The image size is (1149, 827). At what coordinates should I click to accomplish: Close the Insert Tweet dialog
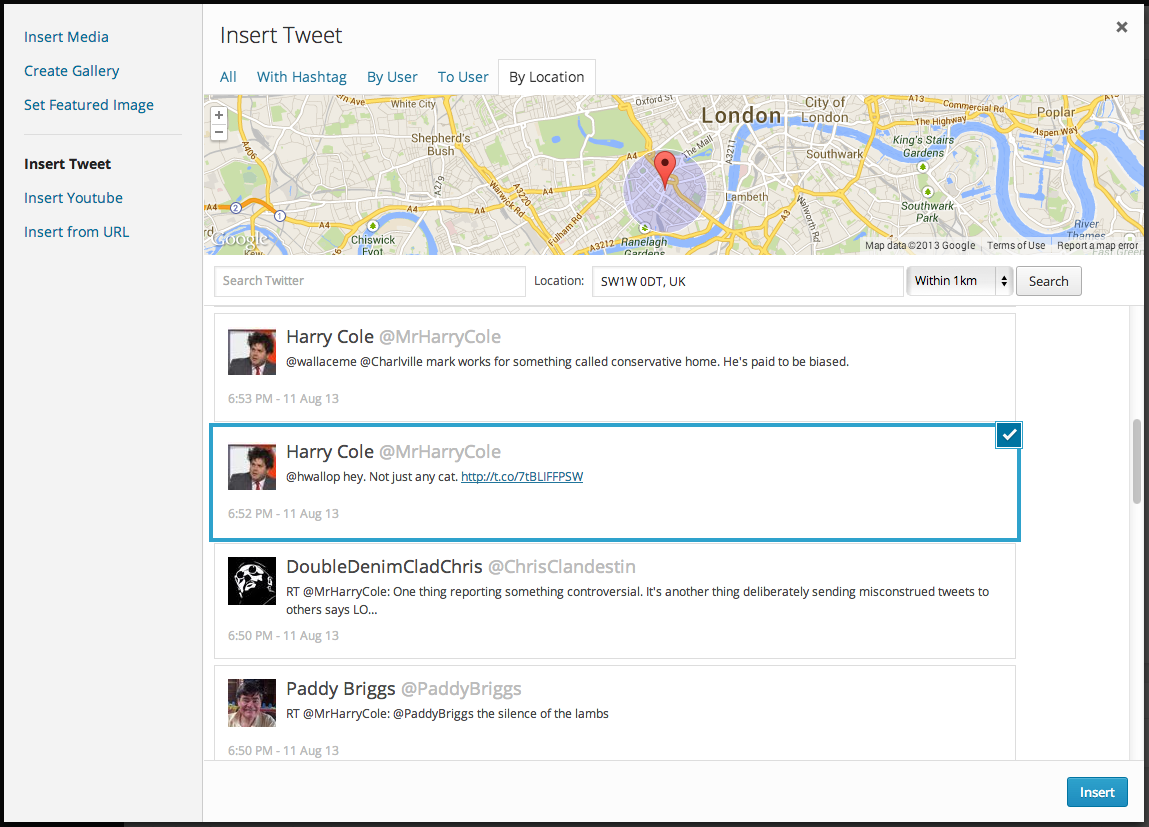(x=1121, y=27)
